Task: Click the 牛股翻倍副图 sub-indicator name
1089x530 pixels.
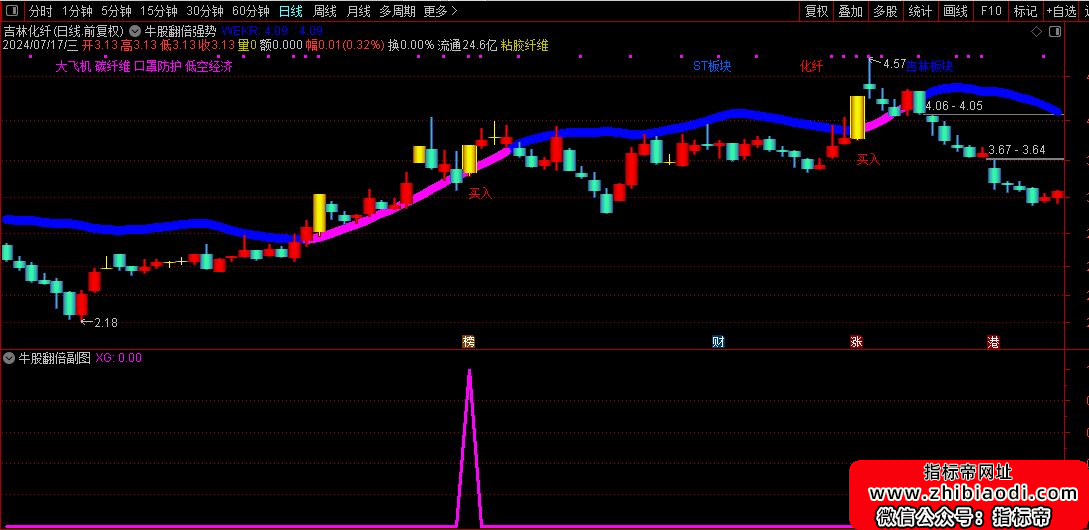Action: 54,358
